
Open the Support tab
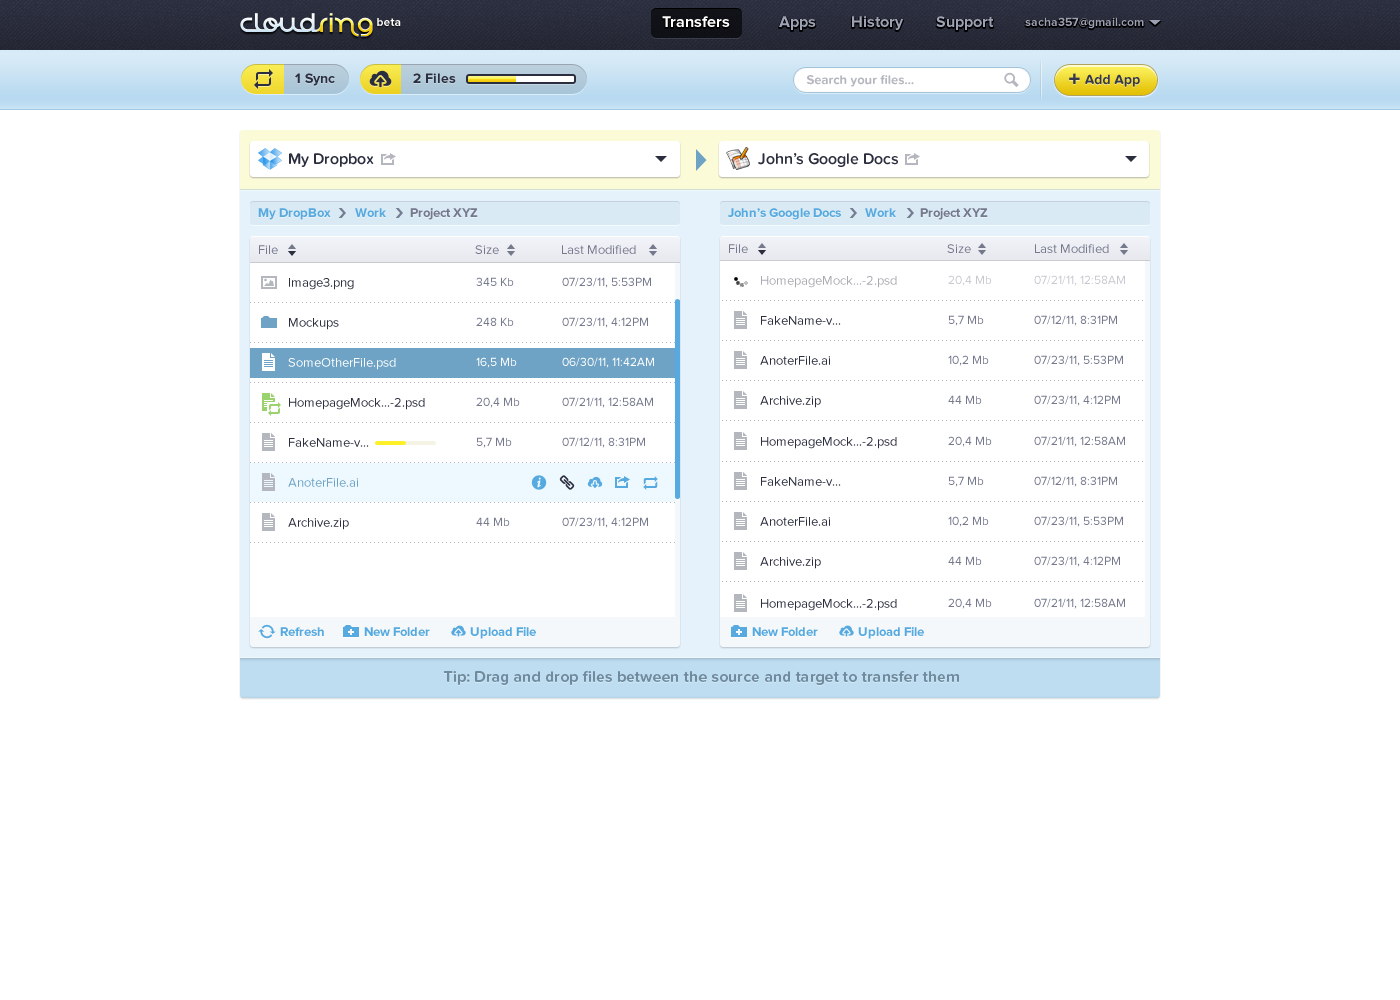tap(965, 22)
